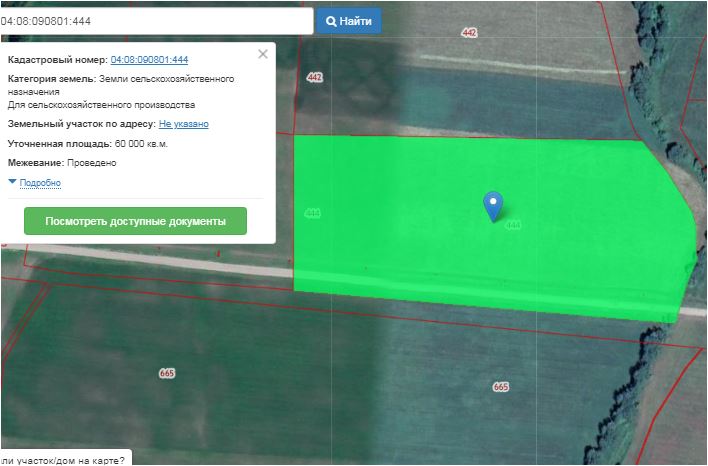Click the road strip left of green parcel
This screenshot has width=708, height=466.
pos(150,266)
